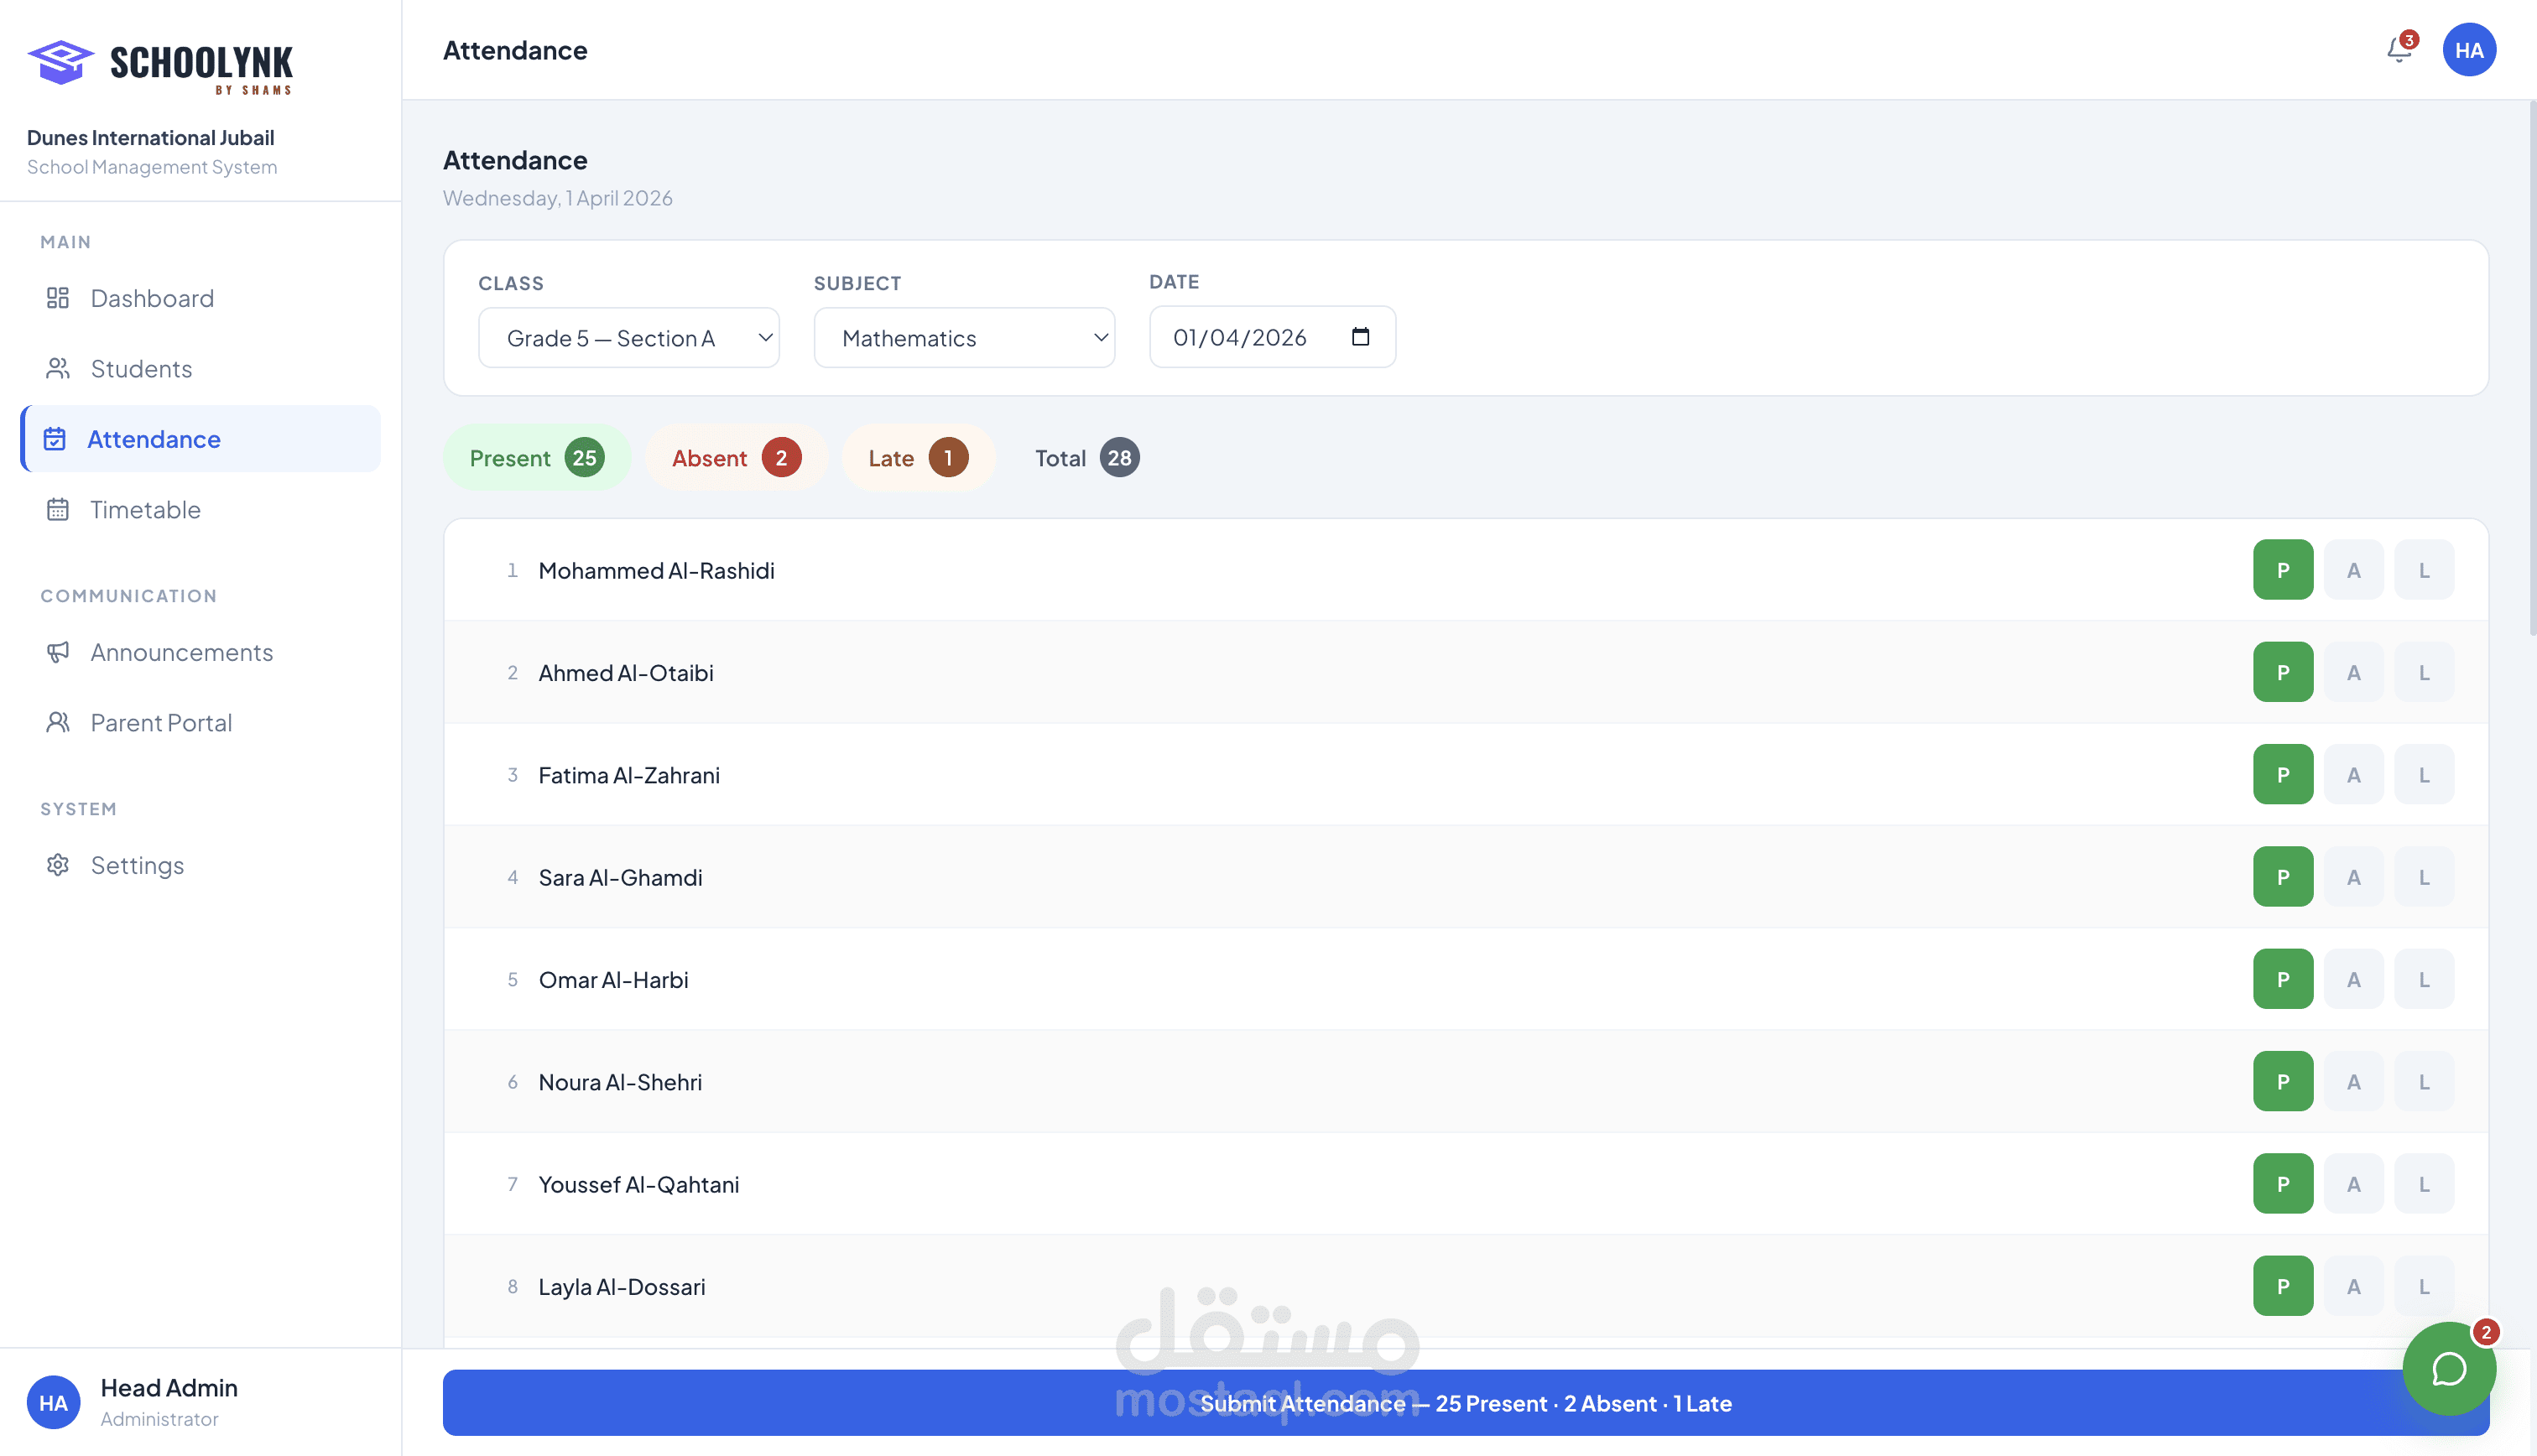2537x1456 pixels.
Task: Click the Announcements megaphone icon
Action: 58,652
